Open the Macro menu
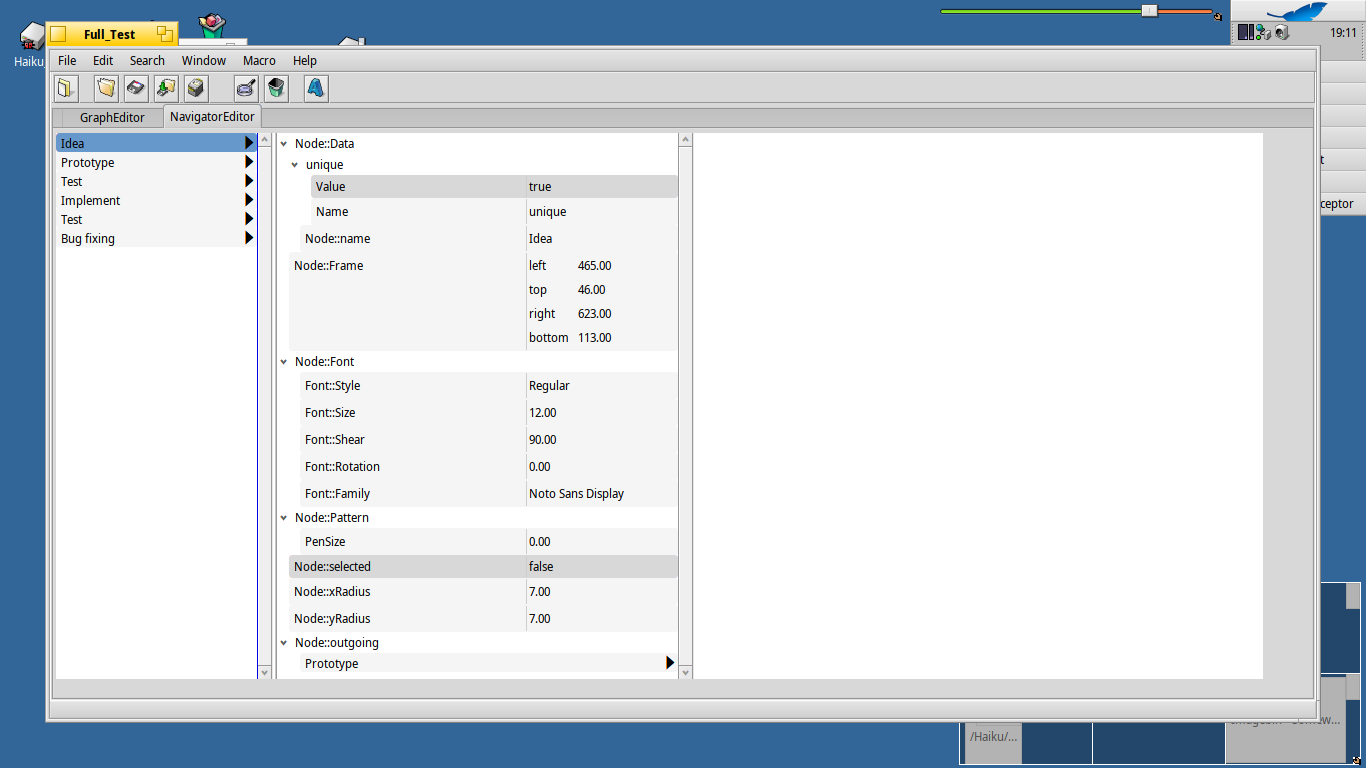 [x=259, y=61]
